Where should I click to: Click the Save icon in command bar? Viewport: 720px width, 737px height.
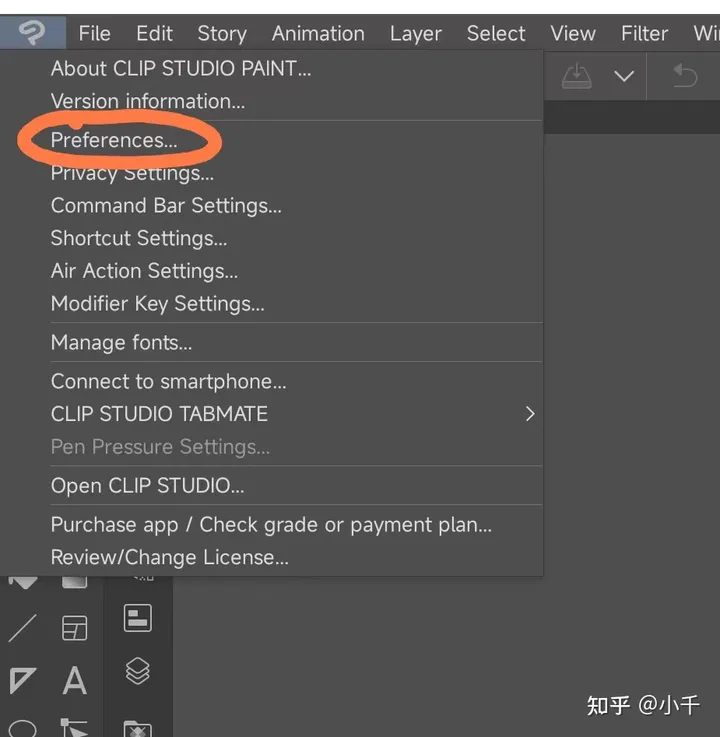[578, 76]
